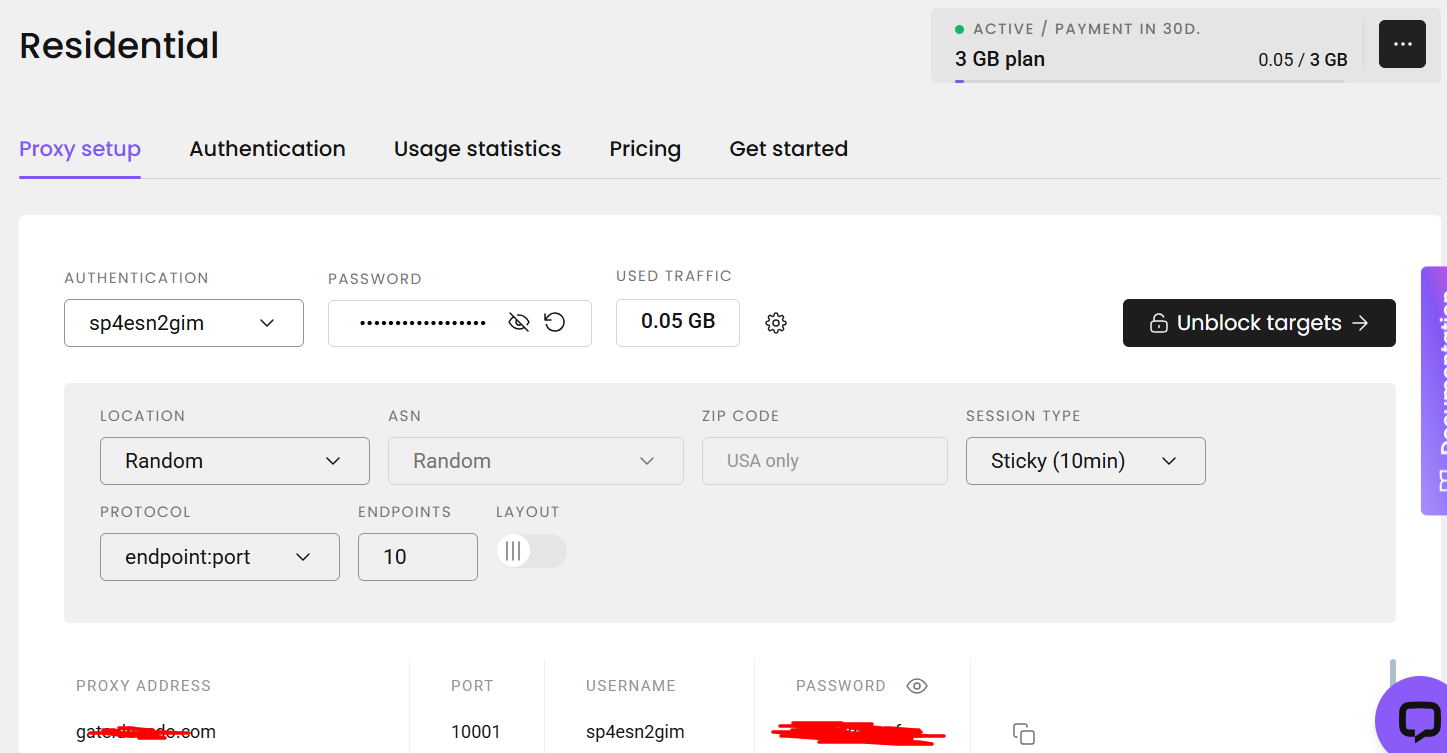Go to the Pricing tab
Viewport: 1447px width, 753px height.
pos(645,149)
